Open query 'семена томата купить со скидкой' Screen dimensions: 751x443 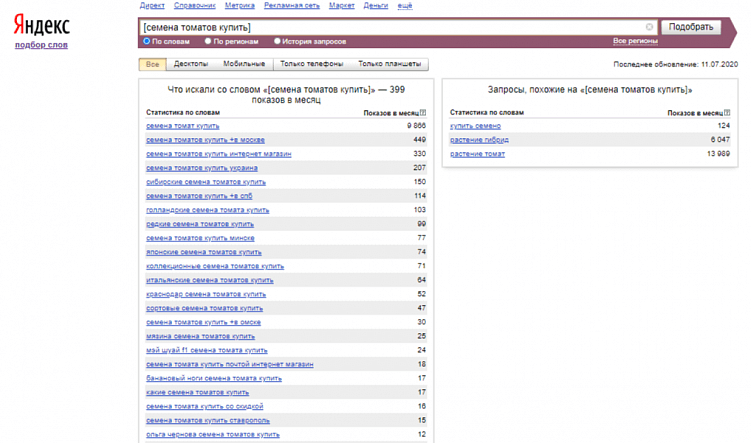[x=205, y=406]
